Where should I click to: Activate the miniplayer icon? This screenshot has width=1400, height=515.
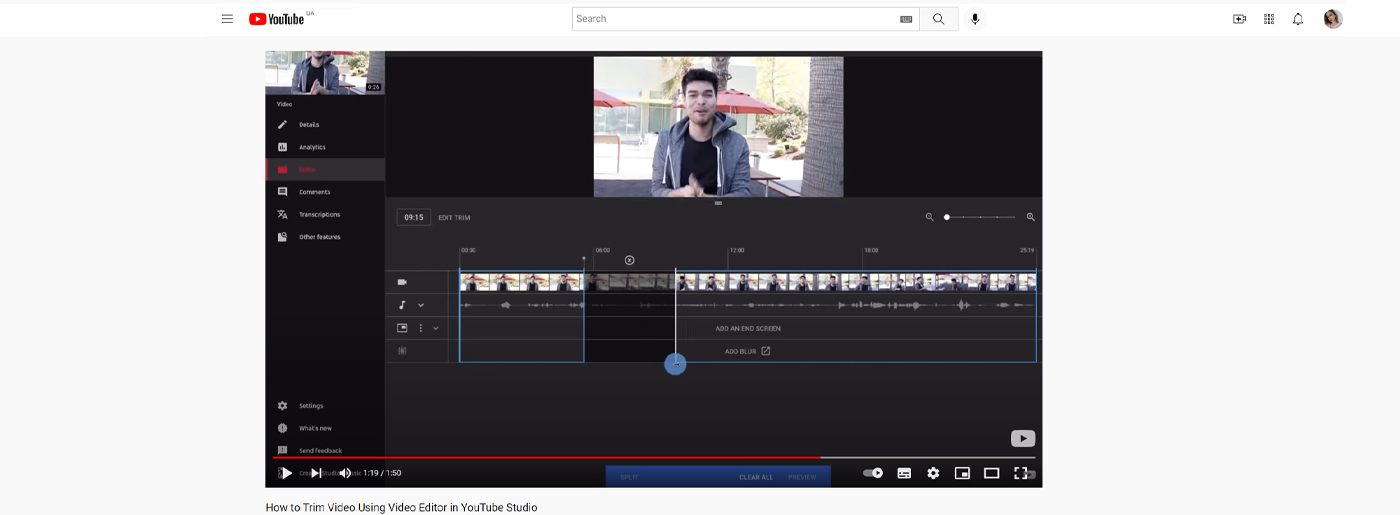pos(962,473)
